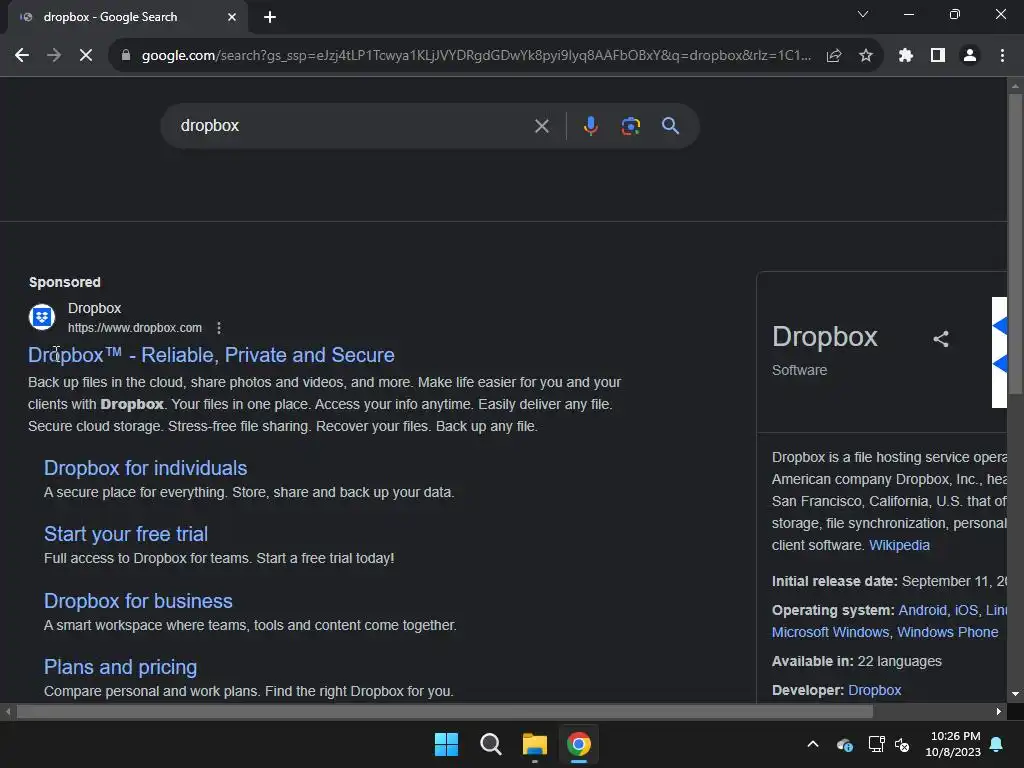Submit search with magnifier icon
The image size is (1024, 768).
pos(670,126)
